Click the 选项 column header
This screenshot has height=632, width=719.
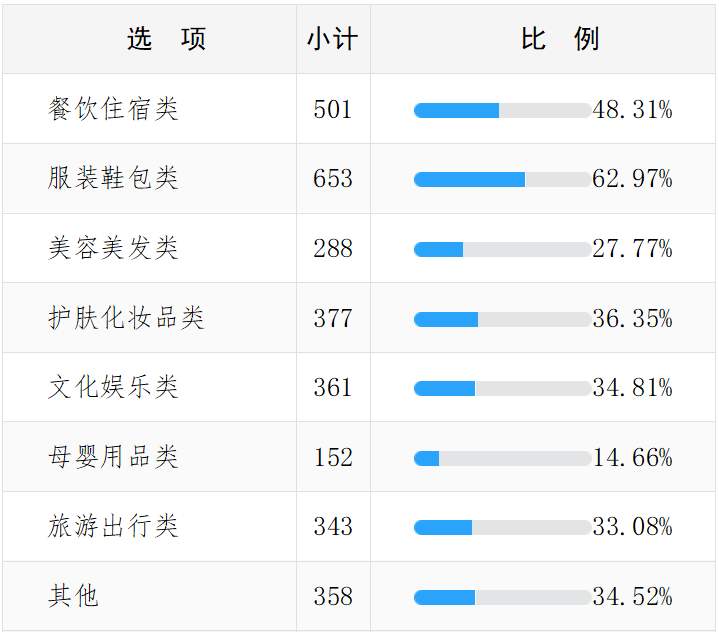tap(166, 39)
